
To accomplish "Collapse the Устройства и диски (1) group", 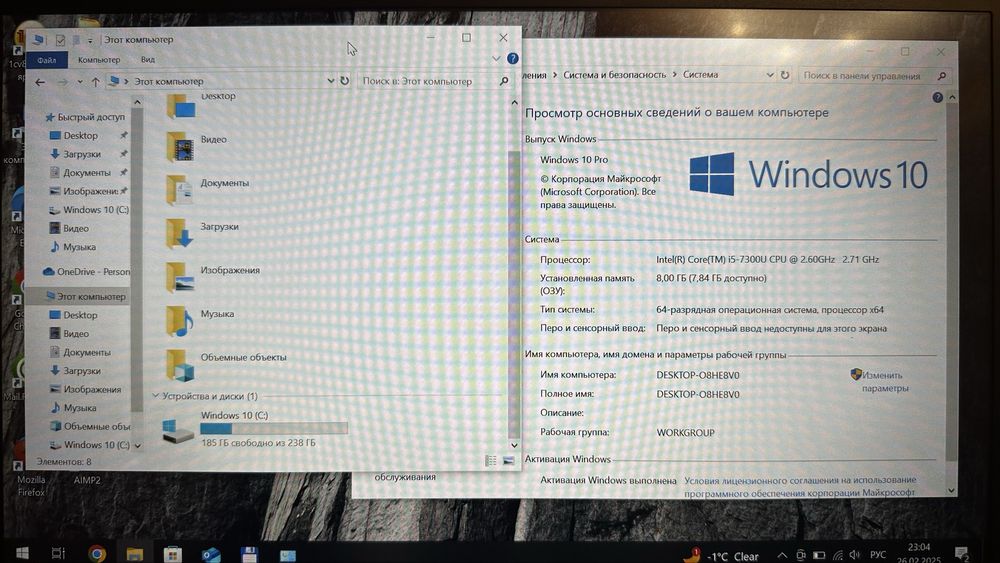I will (156, 396).
